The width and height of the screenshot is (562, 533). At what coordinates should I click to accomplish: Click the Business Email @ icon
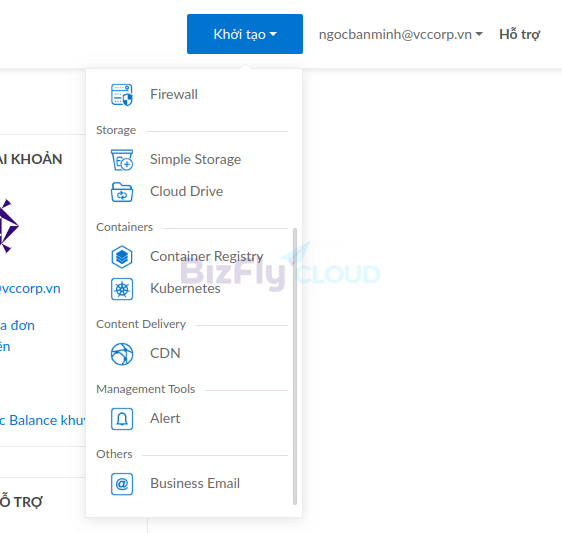tap(122, 484)
